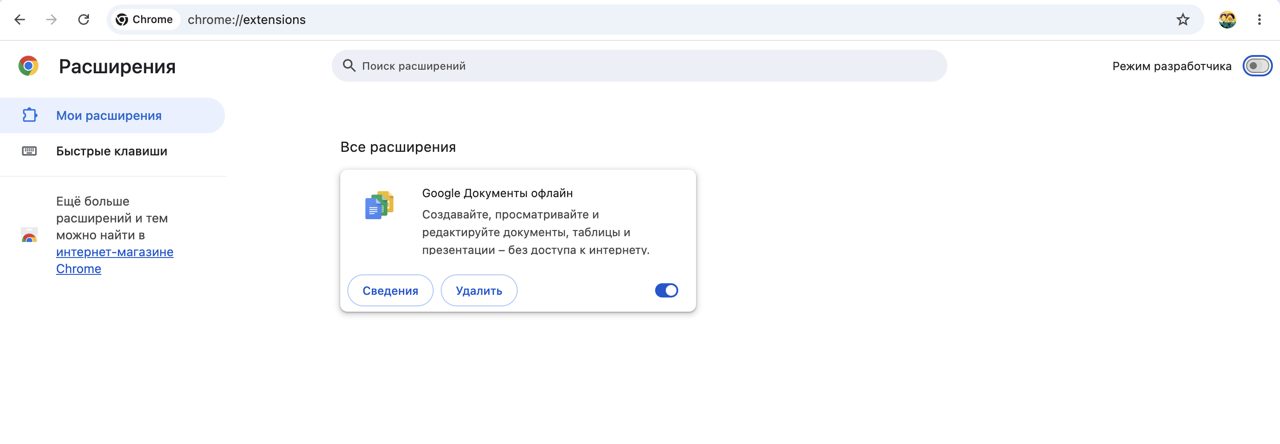Open the интернет-магазине Chrome link

point(115,260)
